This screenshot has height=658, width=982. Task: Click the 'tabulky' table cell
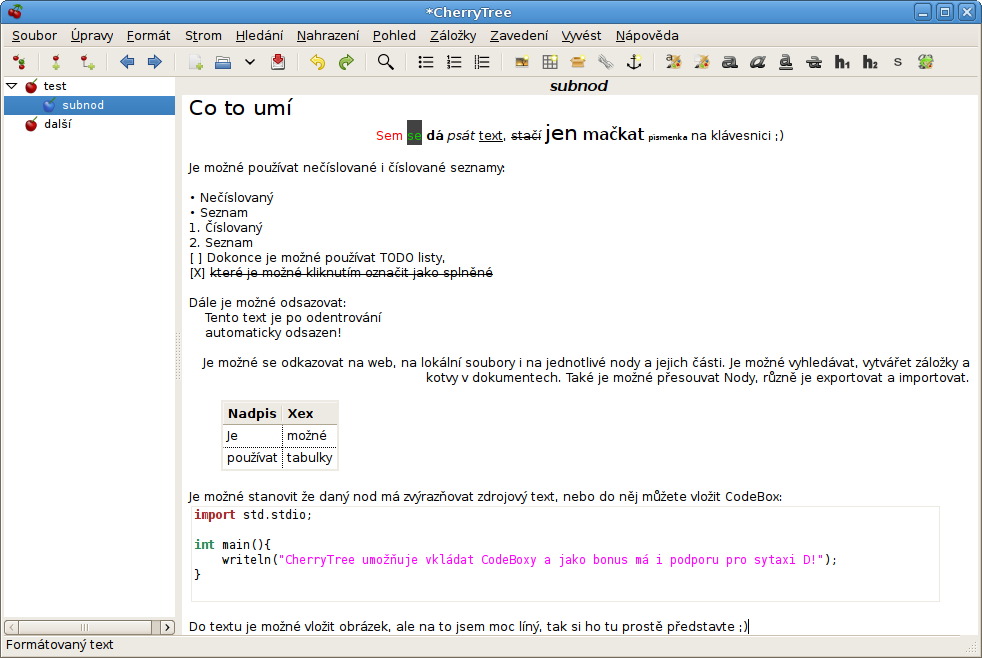pos(309,458)
